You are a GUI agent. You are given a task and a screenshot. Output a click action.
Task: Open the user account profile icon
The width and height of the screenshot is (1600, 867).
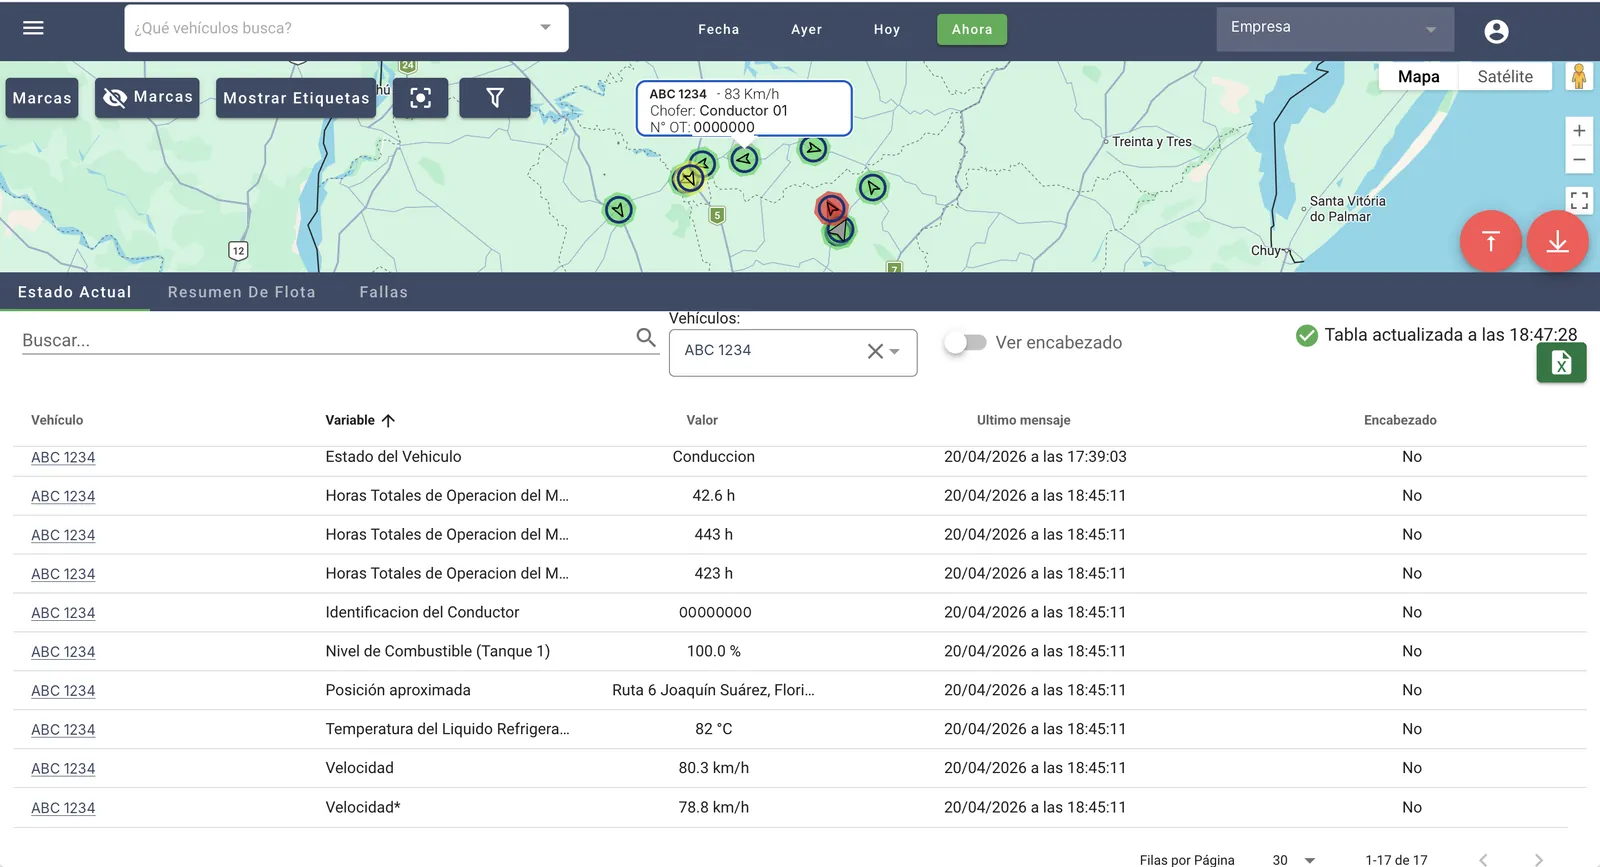click(x=1496, y=32)
